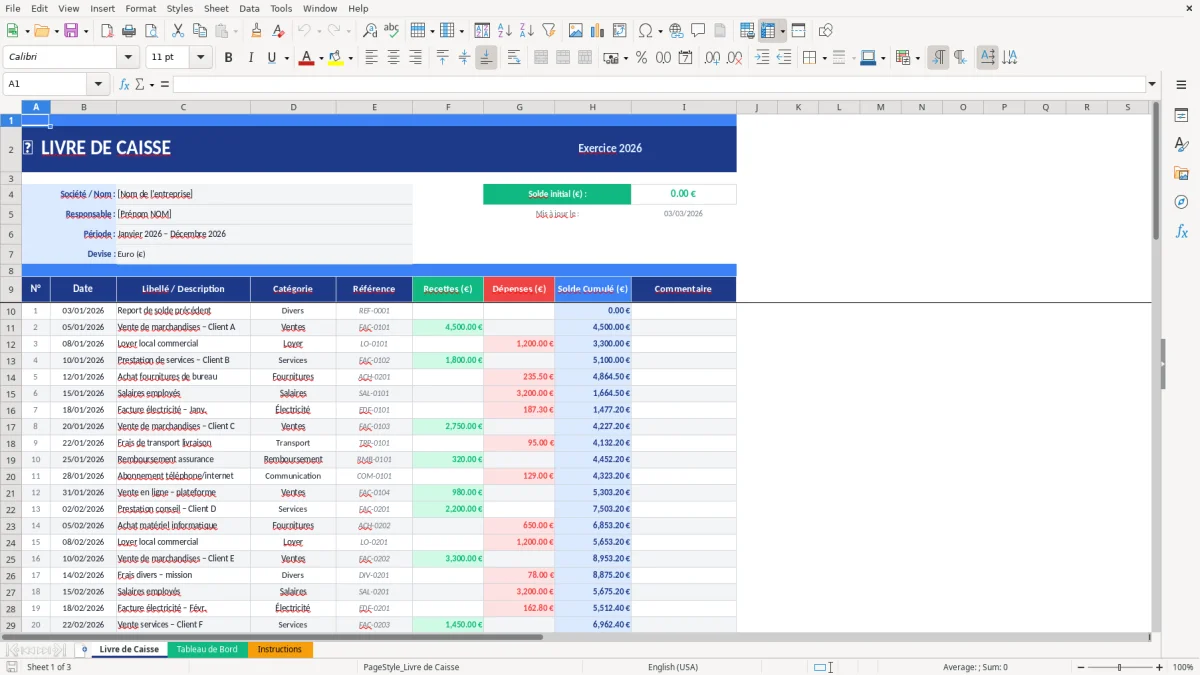The width and height of the screenshot is (1200, 675).
Task: Insert an image
Action: coord(576,30)
